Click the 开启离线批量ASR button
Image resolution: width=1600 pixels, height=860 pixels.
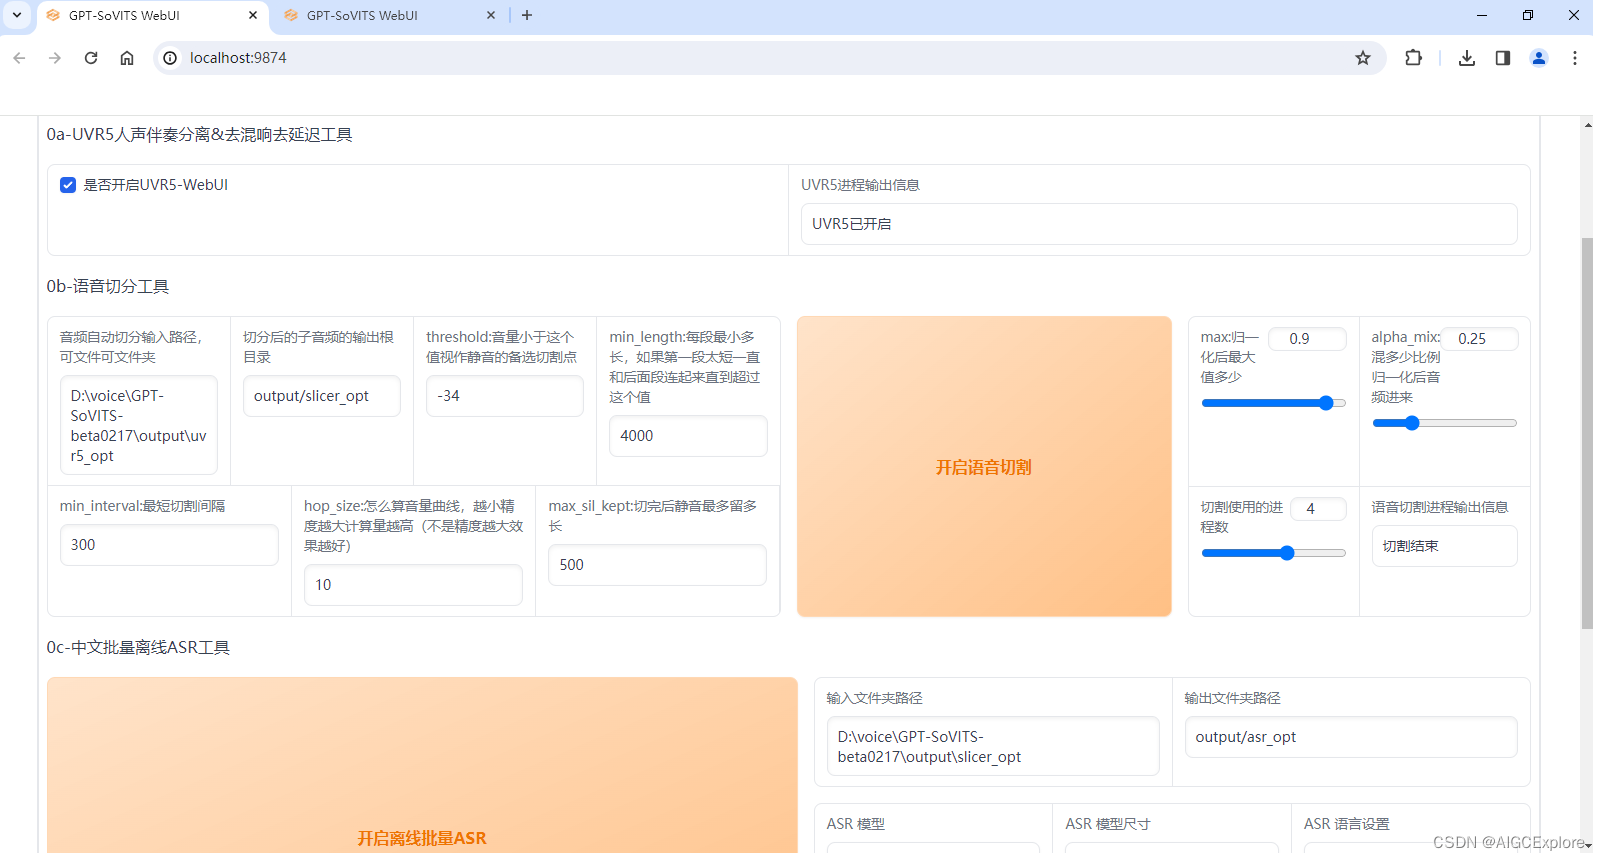pyautogui.click(x=422, y=767)
